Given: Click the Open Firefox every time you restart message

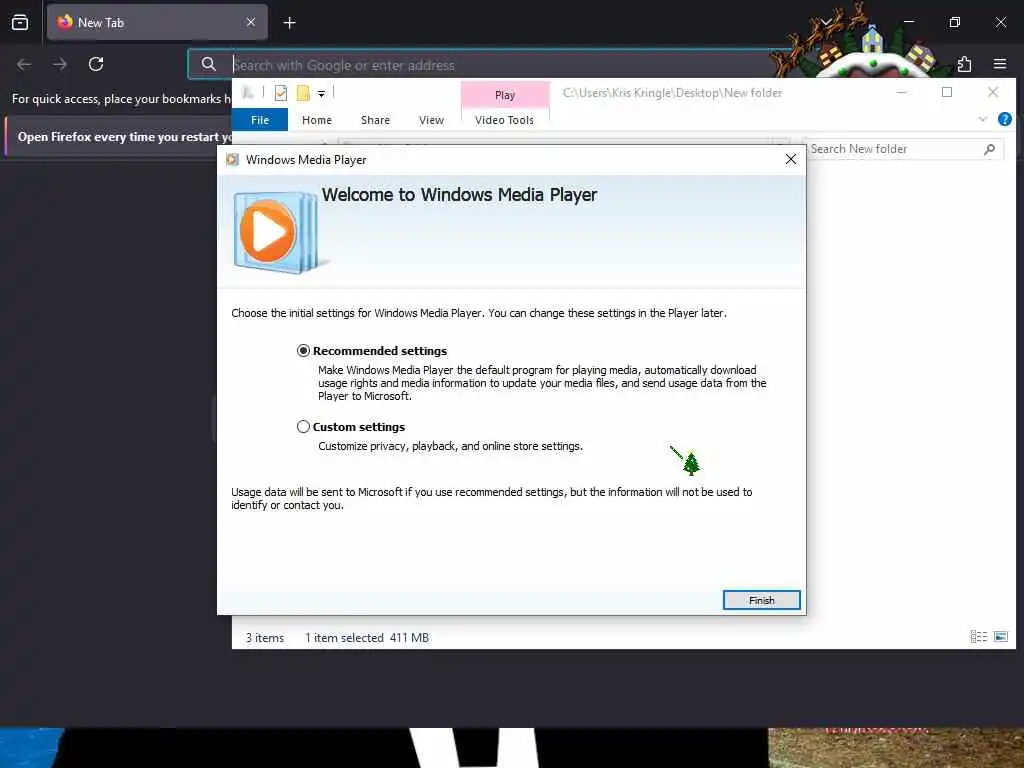Looking at the screenshot, I should point(125,136).
